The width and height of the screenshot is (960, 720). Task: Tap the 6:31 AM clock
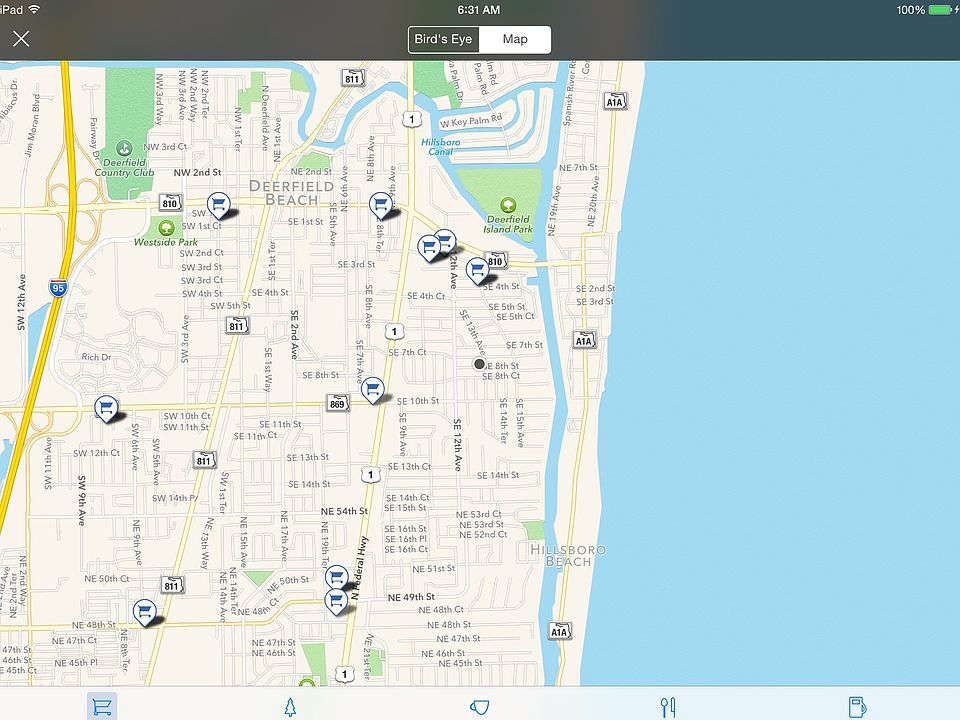click(x=479, y=10)
